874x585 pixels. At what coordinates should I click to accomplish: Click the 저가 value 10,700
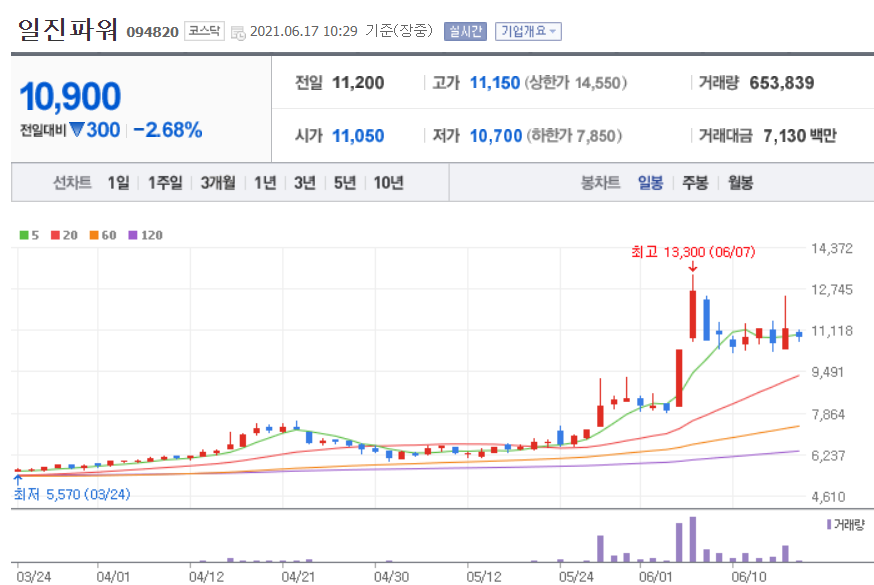pyautogui.click(x=496, y=136)
